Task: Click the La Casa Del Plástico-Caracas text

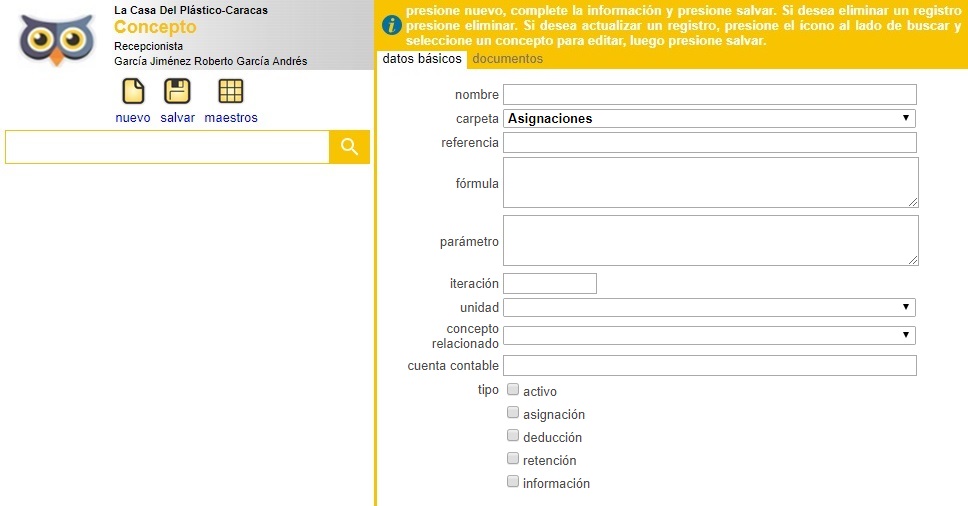Action: click(191, 10)
